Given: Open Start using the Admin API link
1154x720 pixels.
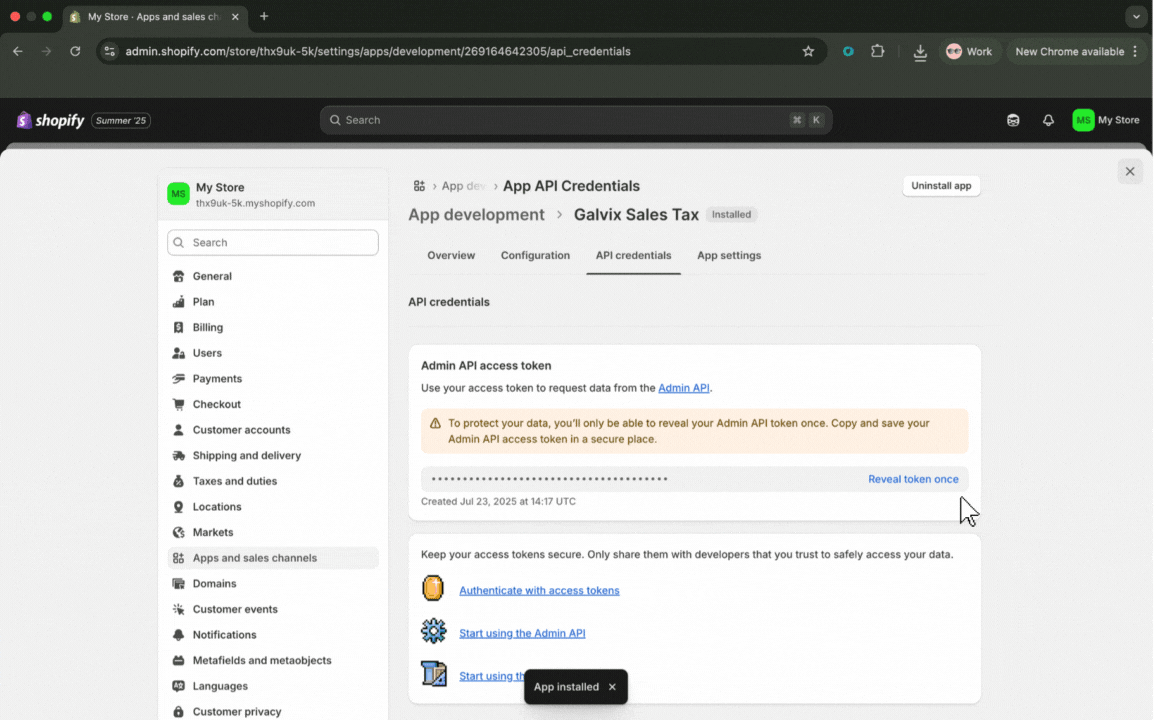Looking at the screenshot, I should tap(522, 633).
